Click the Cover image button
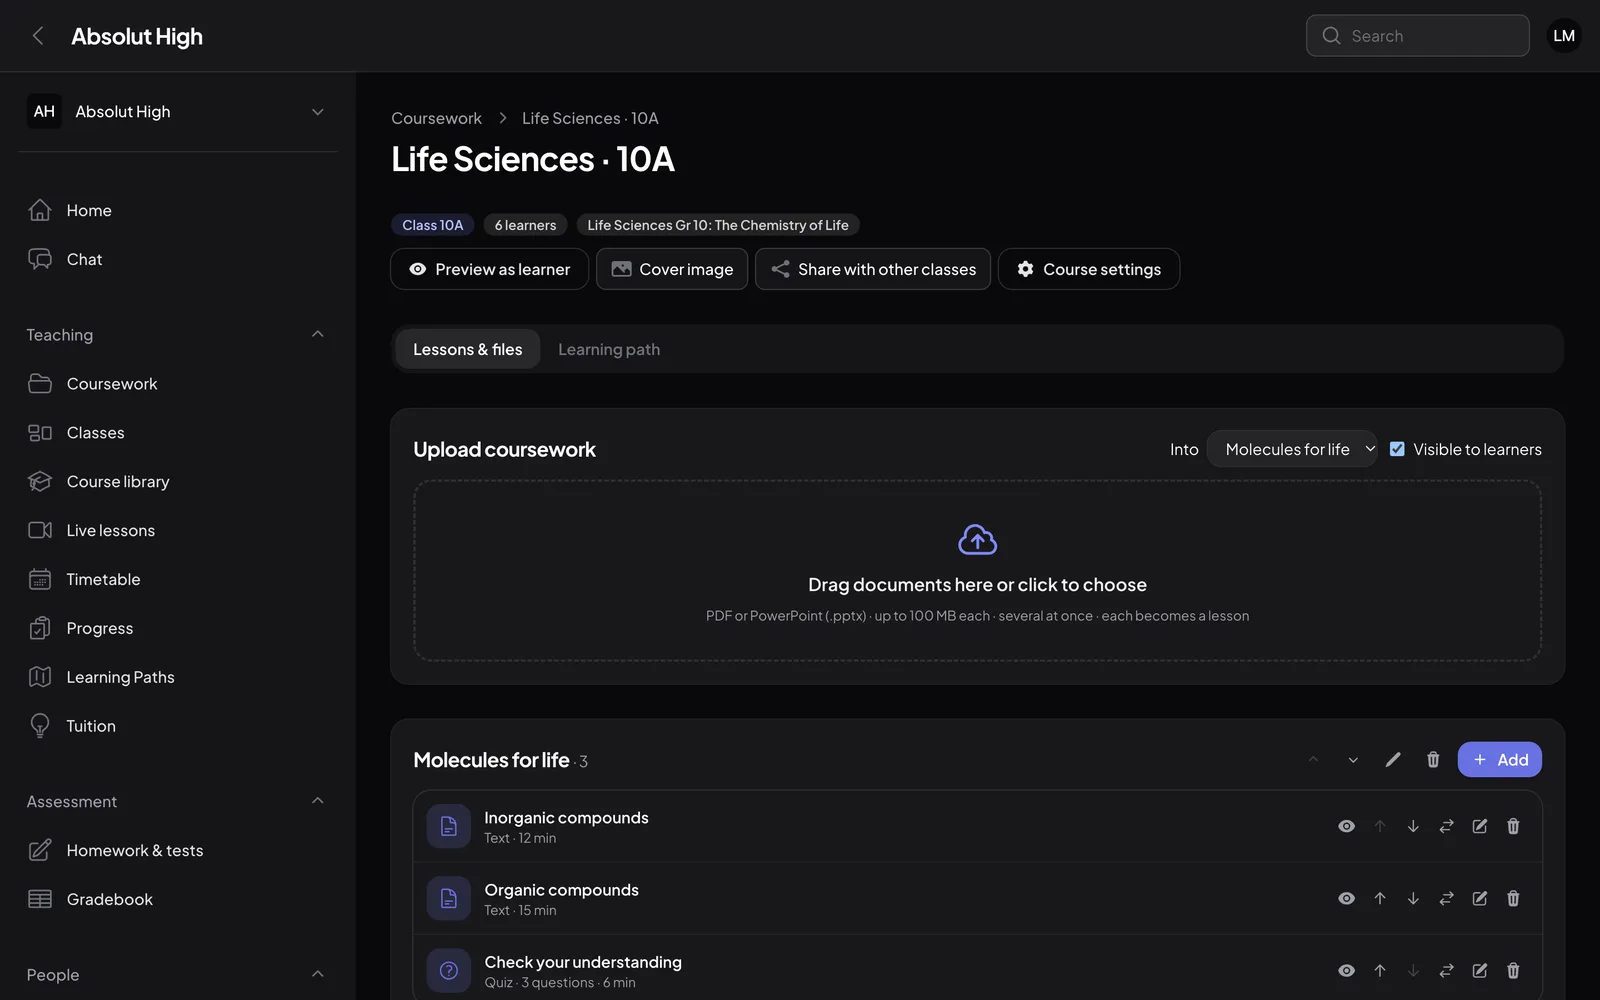 pyautogui.click(x=672, y=269)
